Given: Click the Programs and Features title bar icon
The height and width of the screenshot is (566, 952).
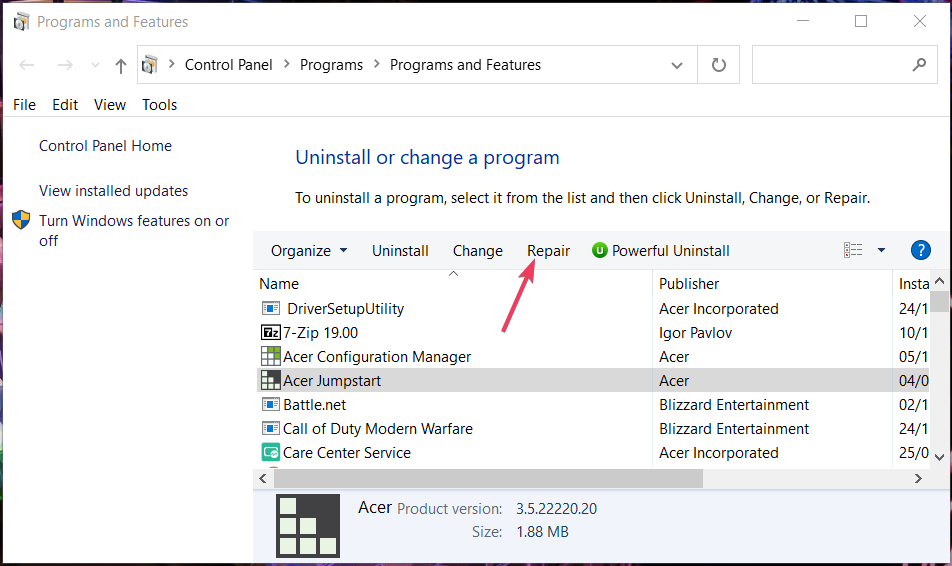Looking at the screenshot, I should (21, 22).
